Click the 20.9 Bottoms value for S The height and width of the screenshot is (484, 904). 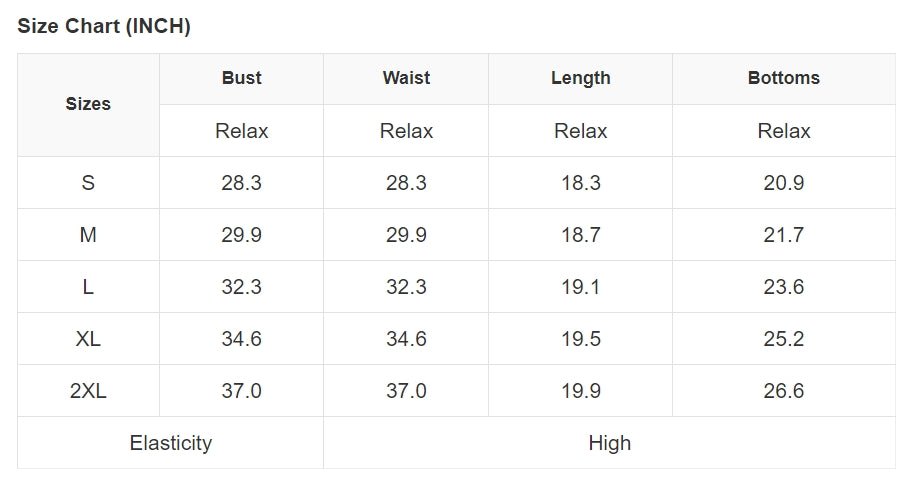tap(783, 183)
